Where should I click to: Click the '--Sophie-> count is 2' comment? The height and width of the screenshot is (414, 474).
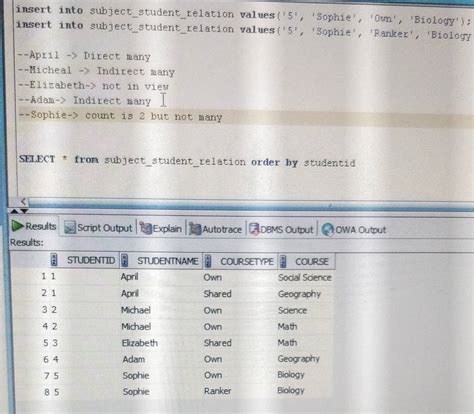point(120,116)
